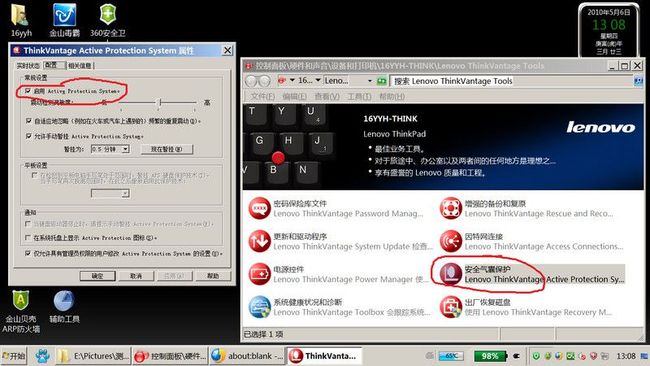Open Active Protection System airbag icon
This screenshot has height=366, width=650.
click(x=451, y=274)
